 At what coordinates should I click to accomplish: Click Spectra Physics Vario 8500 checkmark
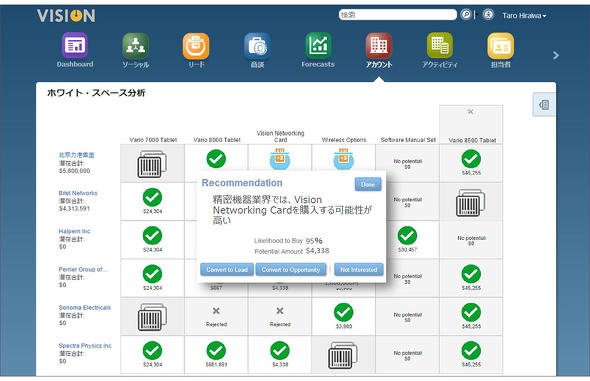[471, 351]
